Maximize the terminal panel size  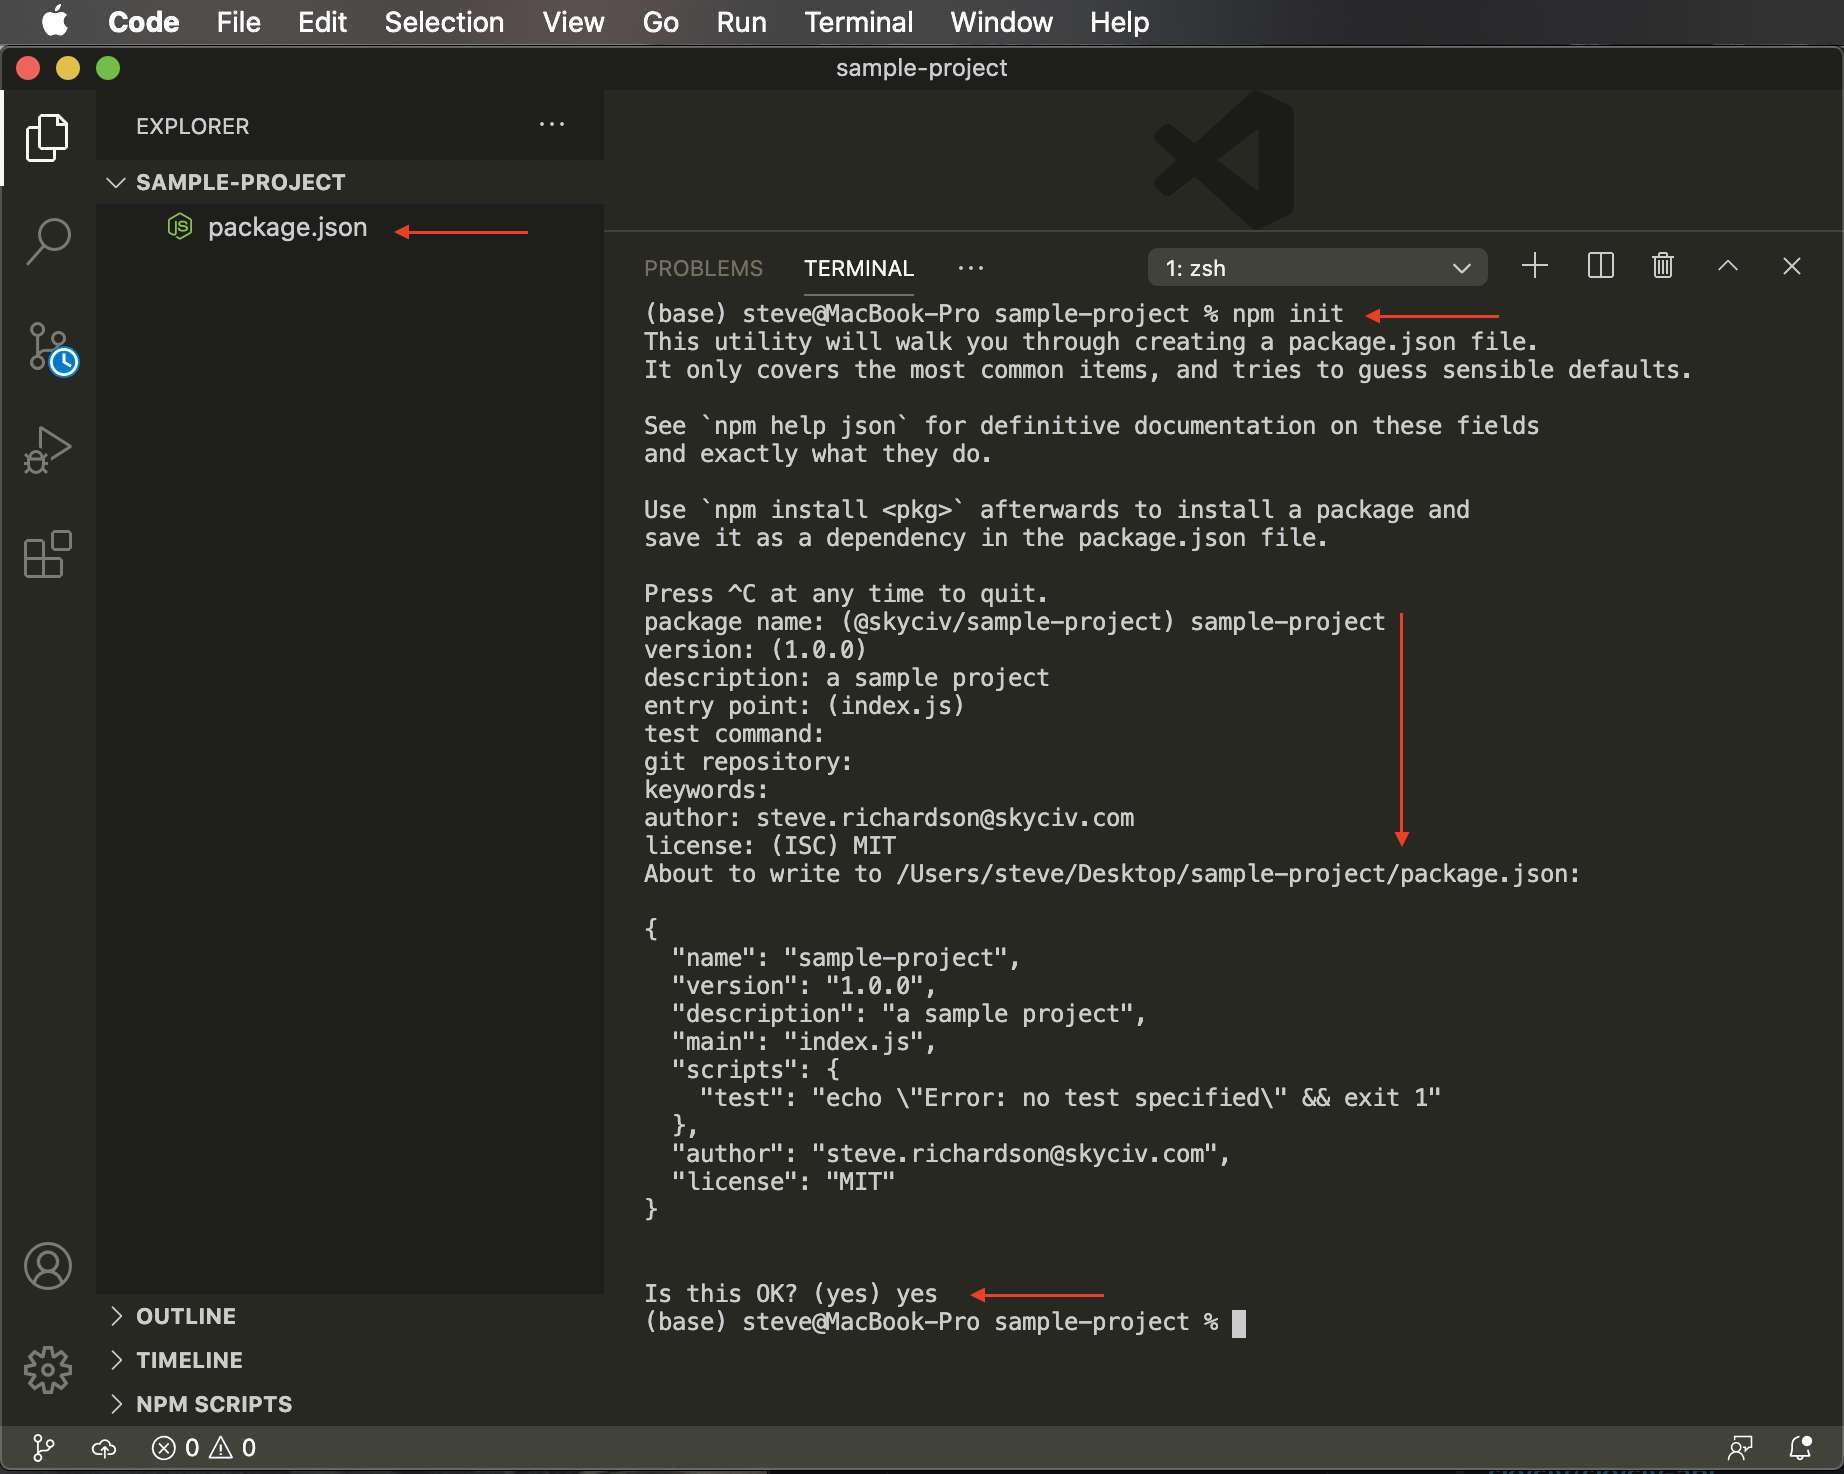(1727, 266)
